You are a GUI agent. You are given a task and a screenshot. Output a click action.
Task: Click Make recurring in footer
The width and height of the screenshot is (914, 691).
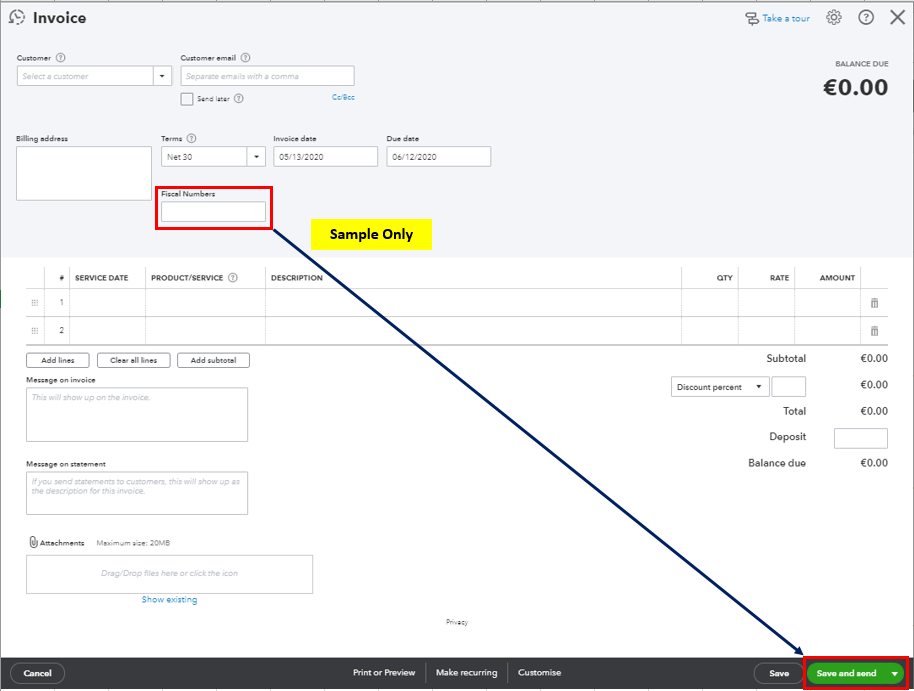466,672
